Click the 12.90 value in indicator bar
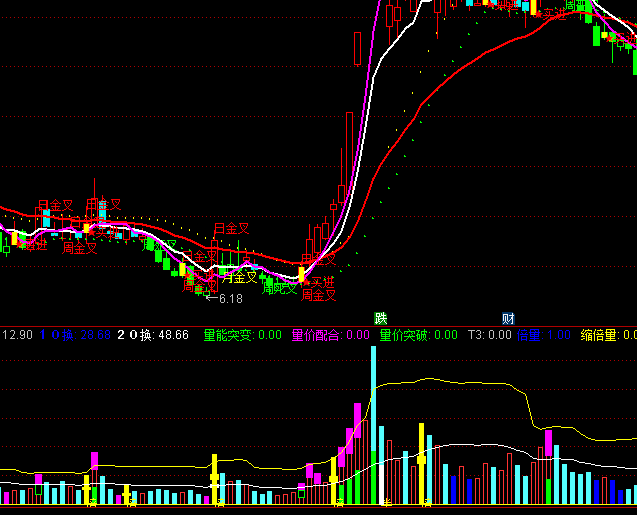Viewport: 637px width, 515px height. pyautogui.click(x=18, y=335)
